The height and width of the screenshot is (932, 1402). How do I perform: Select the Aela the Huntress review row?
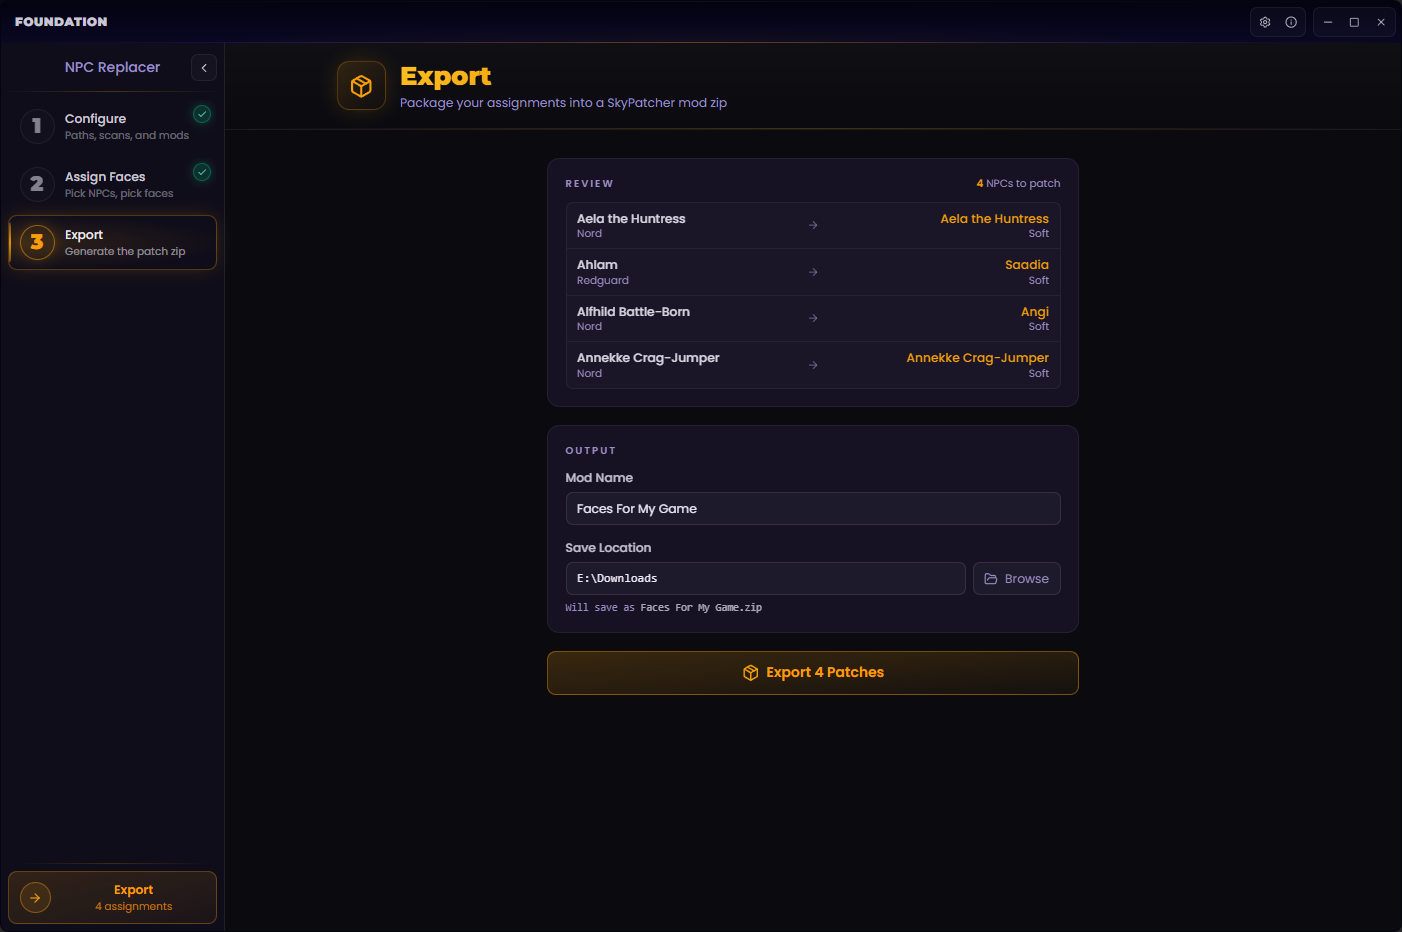click(812, 225)
